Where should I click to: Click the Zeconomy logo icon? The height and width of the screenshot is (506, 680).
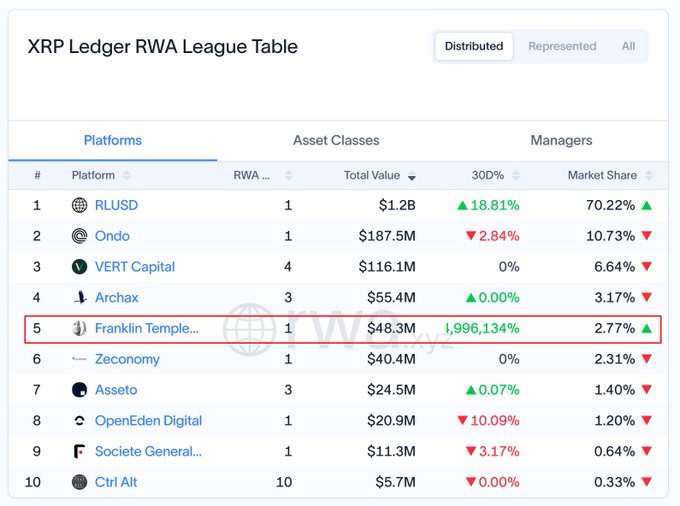click(x=79, y=359)
